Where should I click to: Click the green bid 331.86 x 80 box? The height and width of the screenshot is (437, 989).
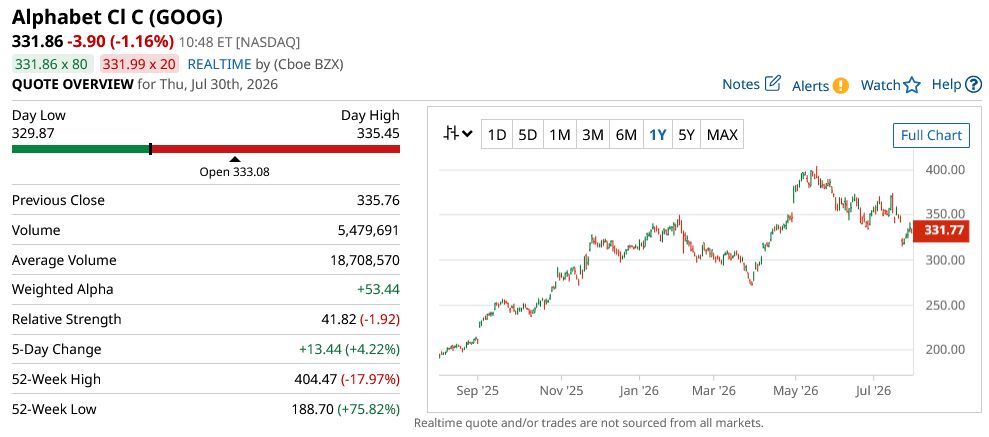(52, 64)
